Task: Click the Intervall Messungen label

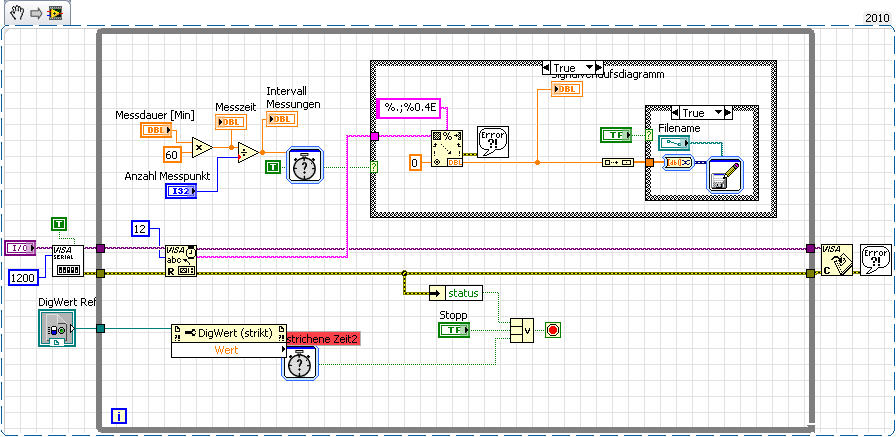Action: click(294, 98)
